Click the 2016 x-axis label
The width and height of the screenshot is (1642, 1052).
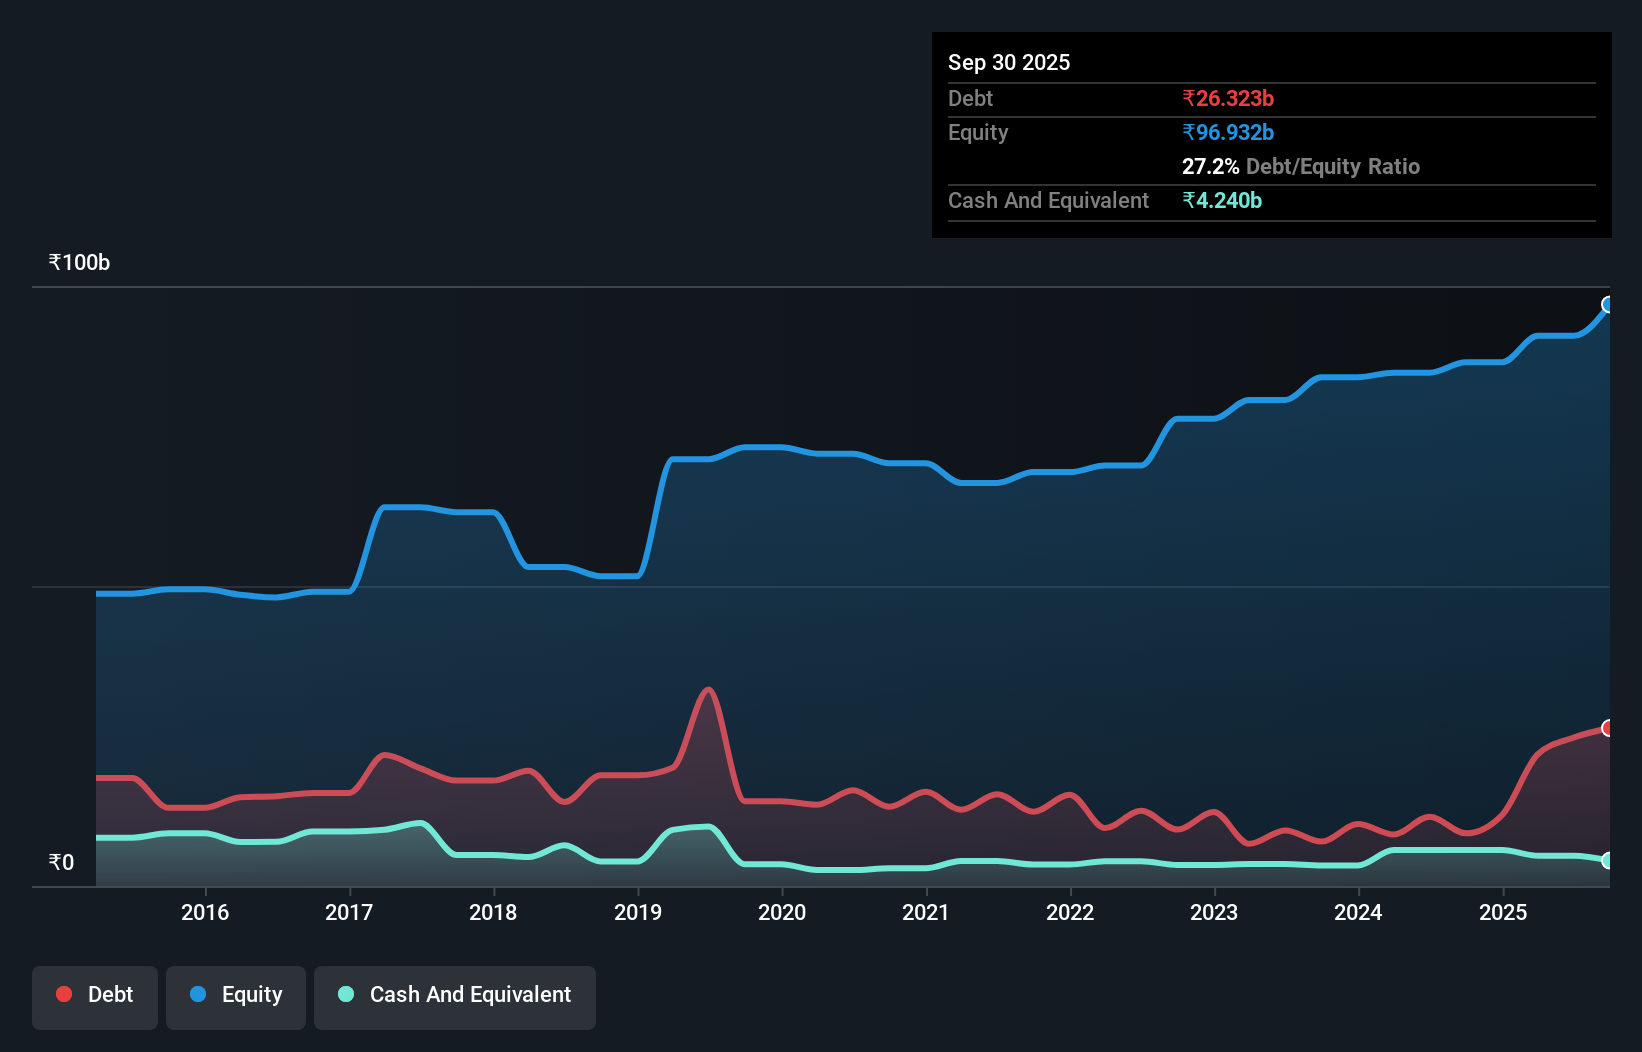[205, 912]
